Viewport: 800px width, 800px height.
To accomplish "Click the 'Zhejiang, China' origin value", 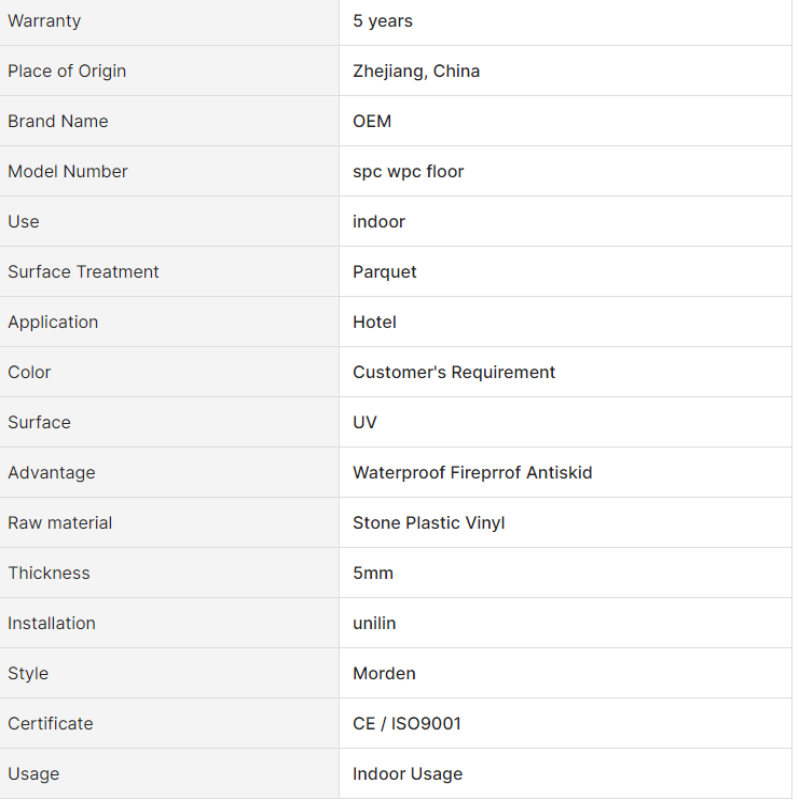I will (x=416, y=71).
